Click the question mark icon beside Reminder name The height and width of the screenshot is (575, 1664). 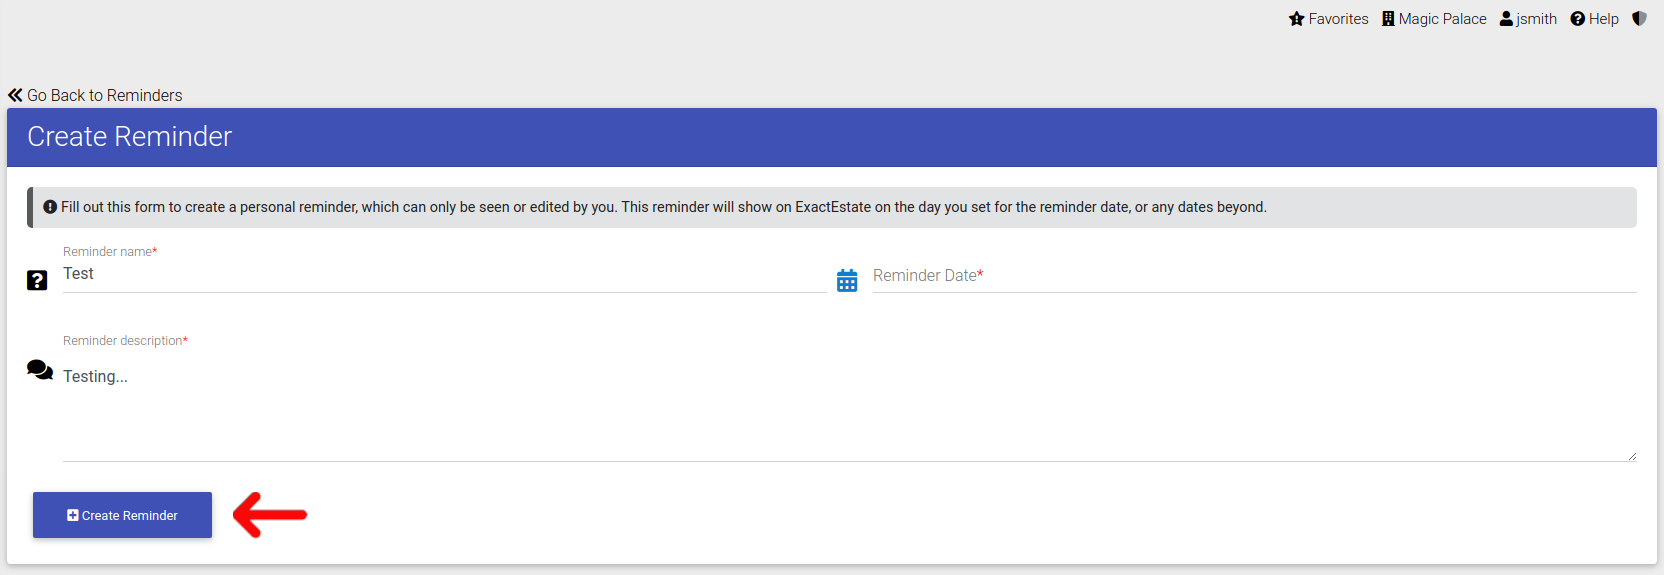[37, 280]
